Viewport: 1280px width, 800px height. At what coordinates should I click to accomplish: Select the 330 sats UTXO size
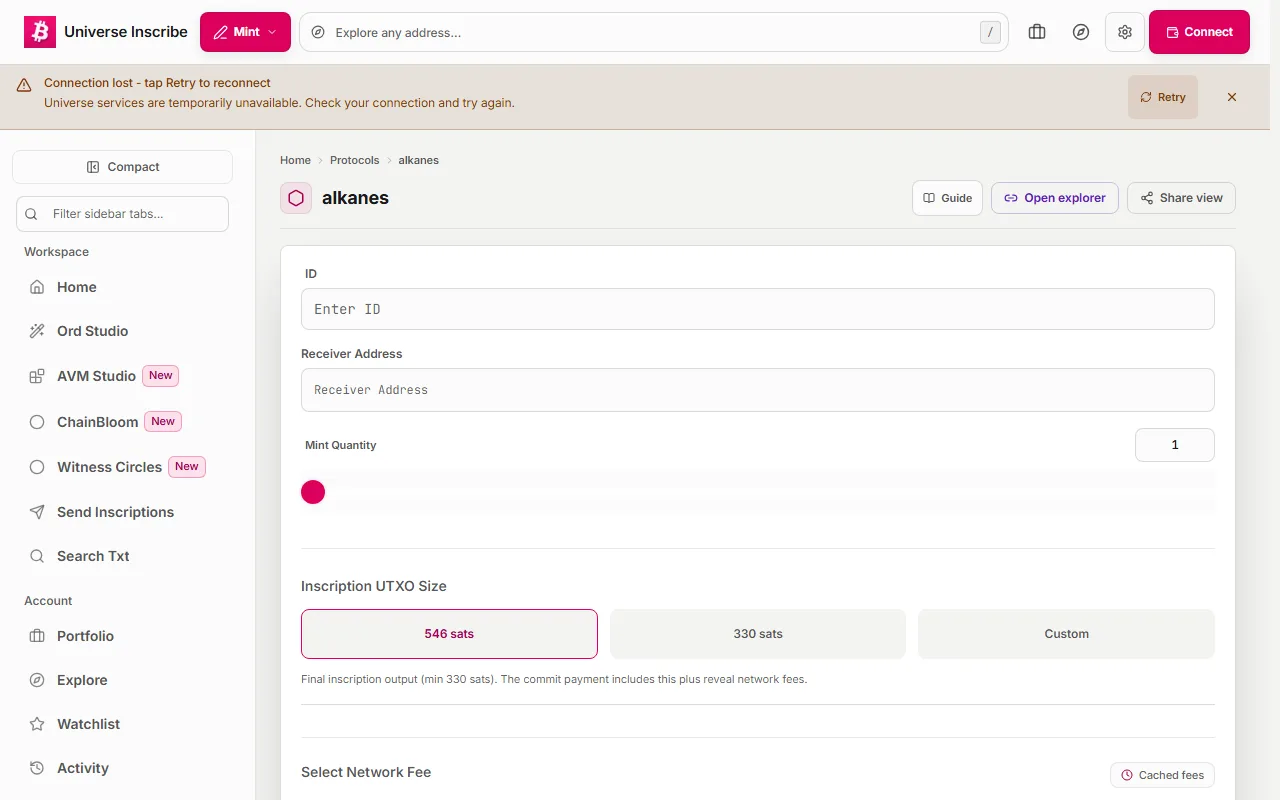click(758, 634)
